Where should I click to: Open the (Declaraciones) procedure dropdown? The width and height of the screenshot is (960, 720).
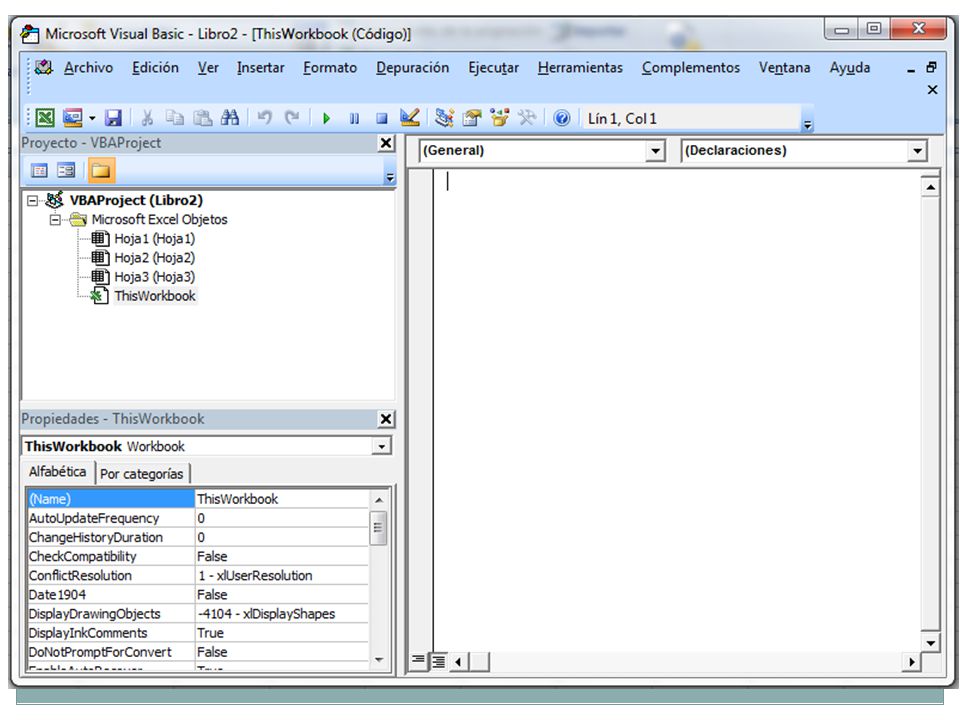coord(917,151)
